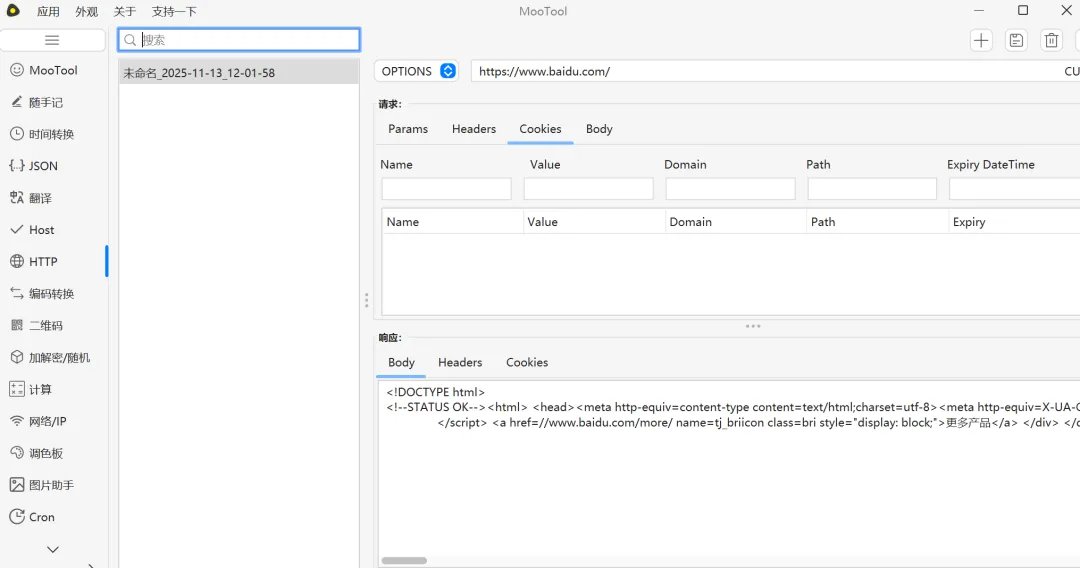This screenshot has height=568, width=1080.
Task: Click the vertical splitter handle dots
Action: (366, 299)
